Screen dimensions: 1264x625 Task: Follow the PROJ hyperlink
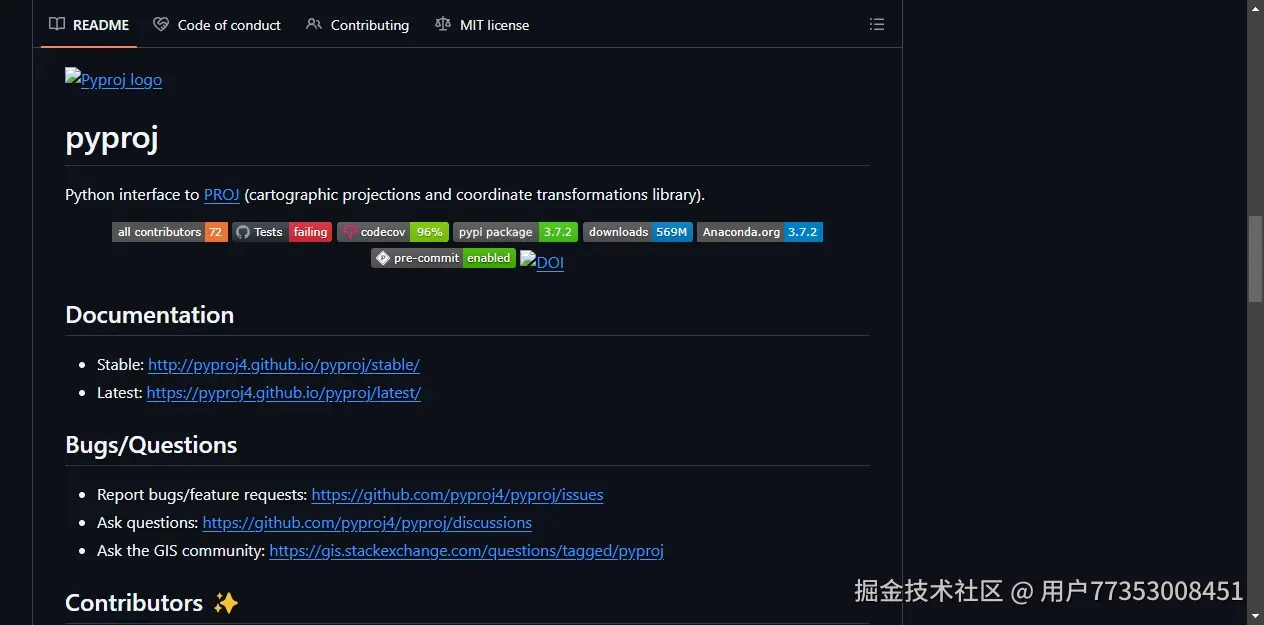(x=221, y=195)
